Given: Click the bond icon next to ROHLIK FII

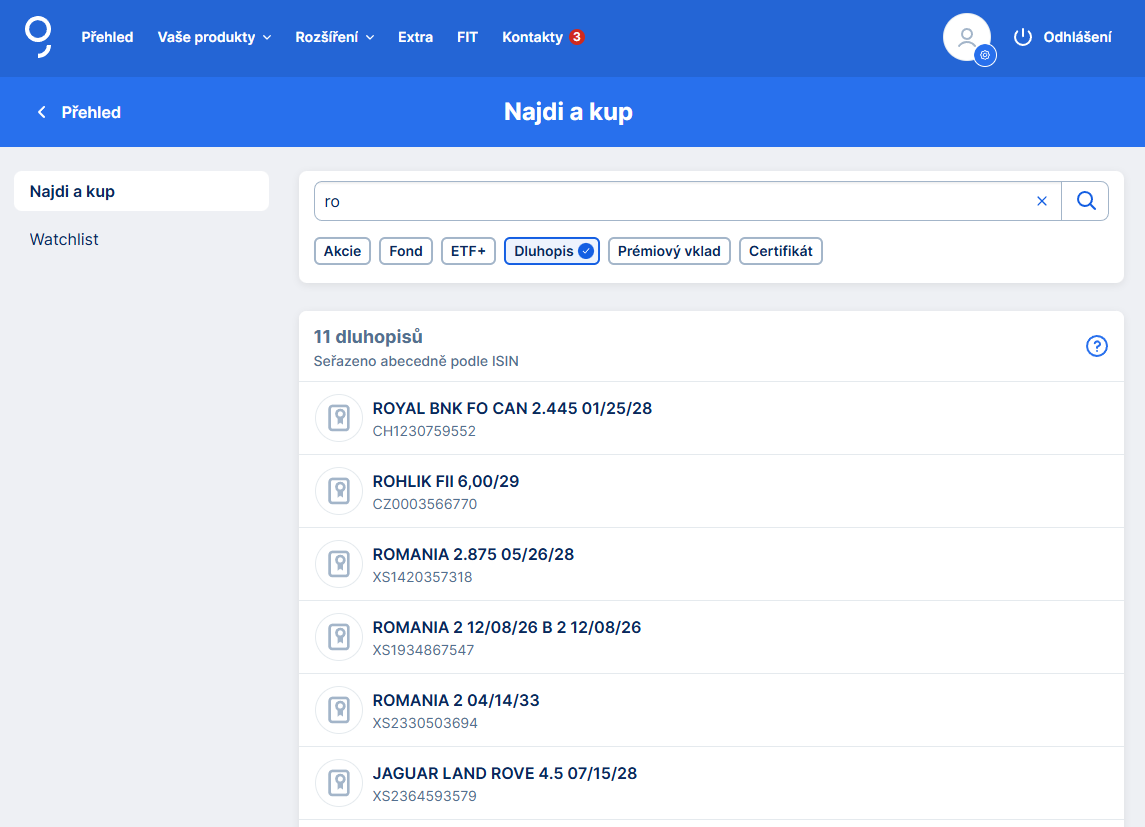Looking at the screenshot, I should pyautogui.click(x=339, y=491).
